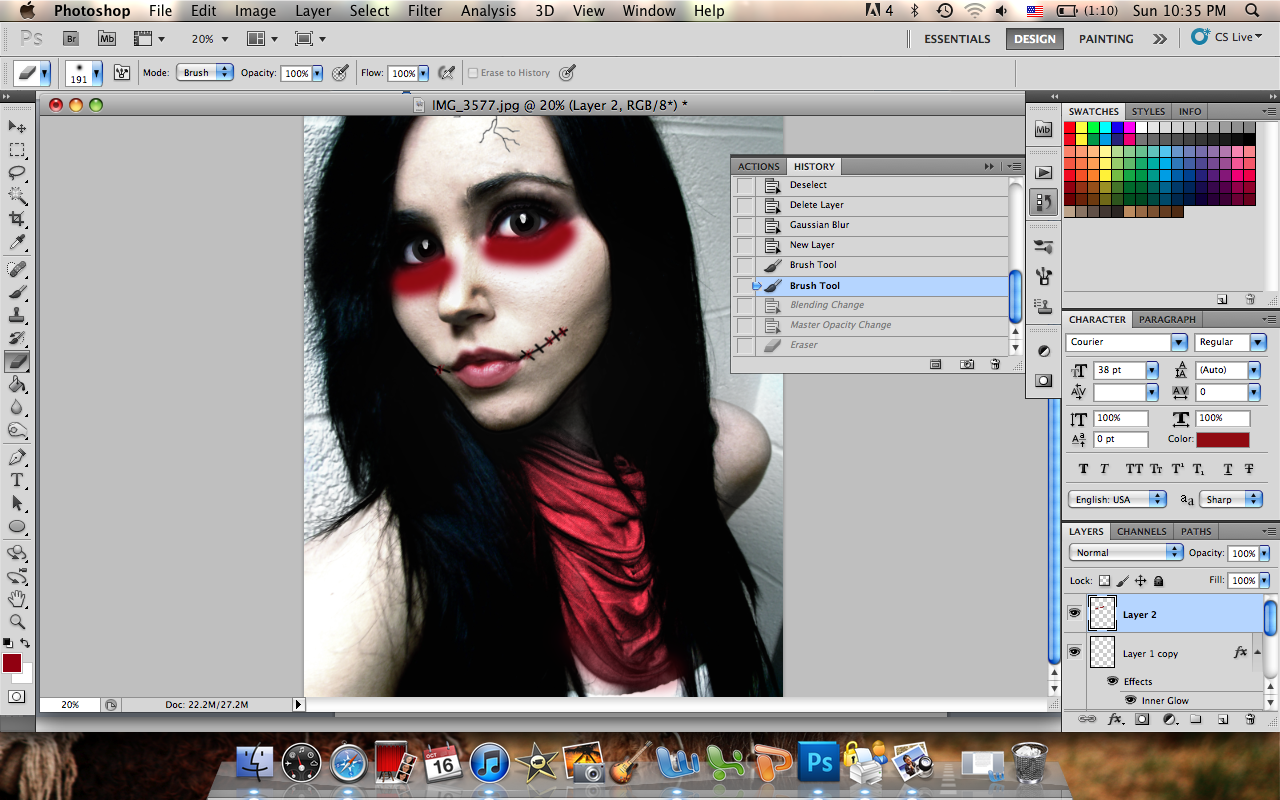Switch to the Painting workspace
This screenshot has height=800, width=1280.
pos(1106,39)
